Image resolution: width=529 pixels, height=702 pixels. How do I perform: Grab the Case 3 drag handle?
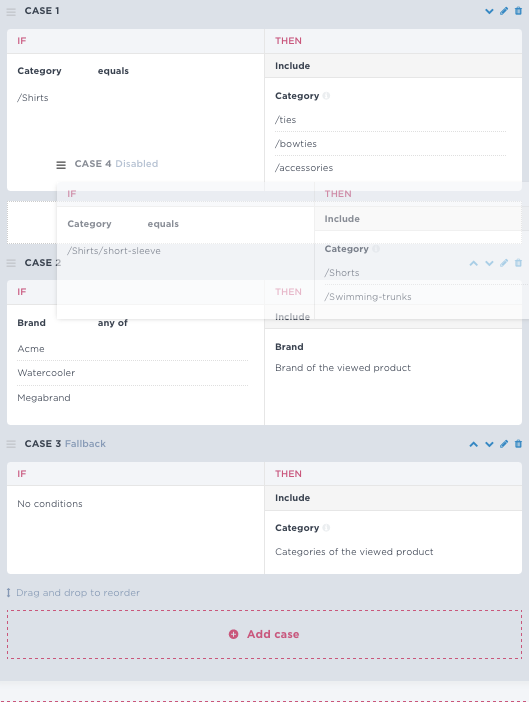(11, 444)
